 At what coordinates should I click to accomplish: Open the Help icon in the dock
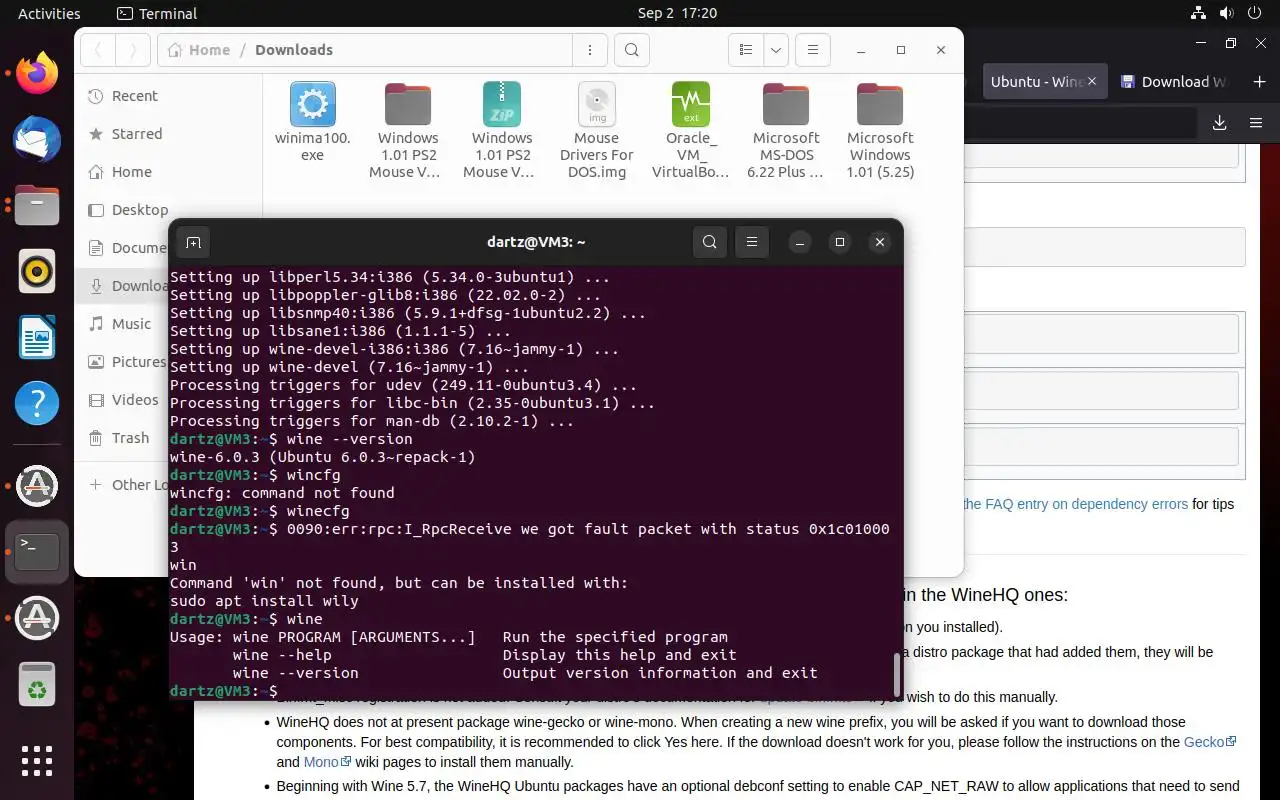coord(37,403)
